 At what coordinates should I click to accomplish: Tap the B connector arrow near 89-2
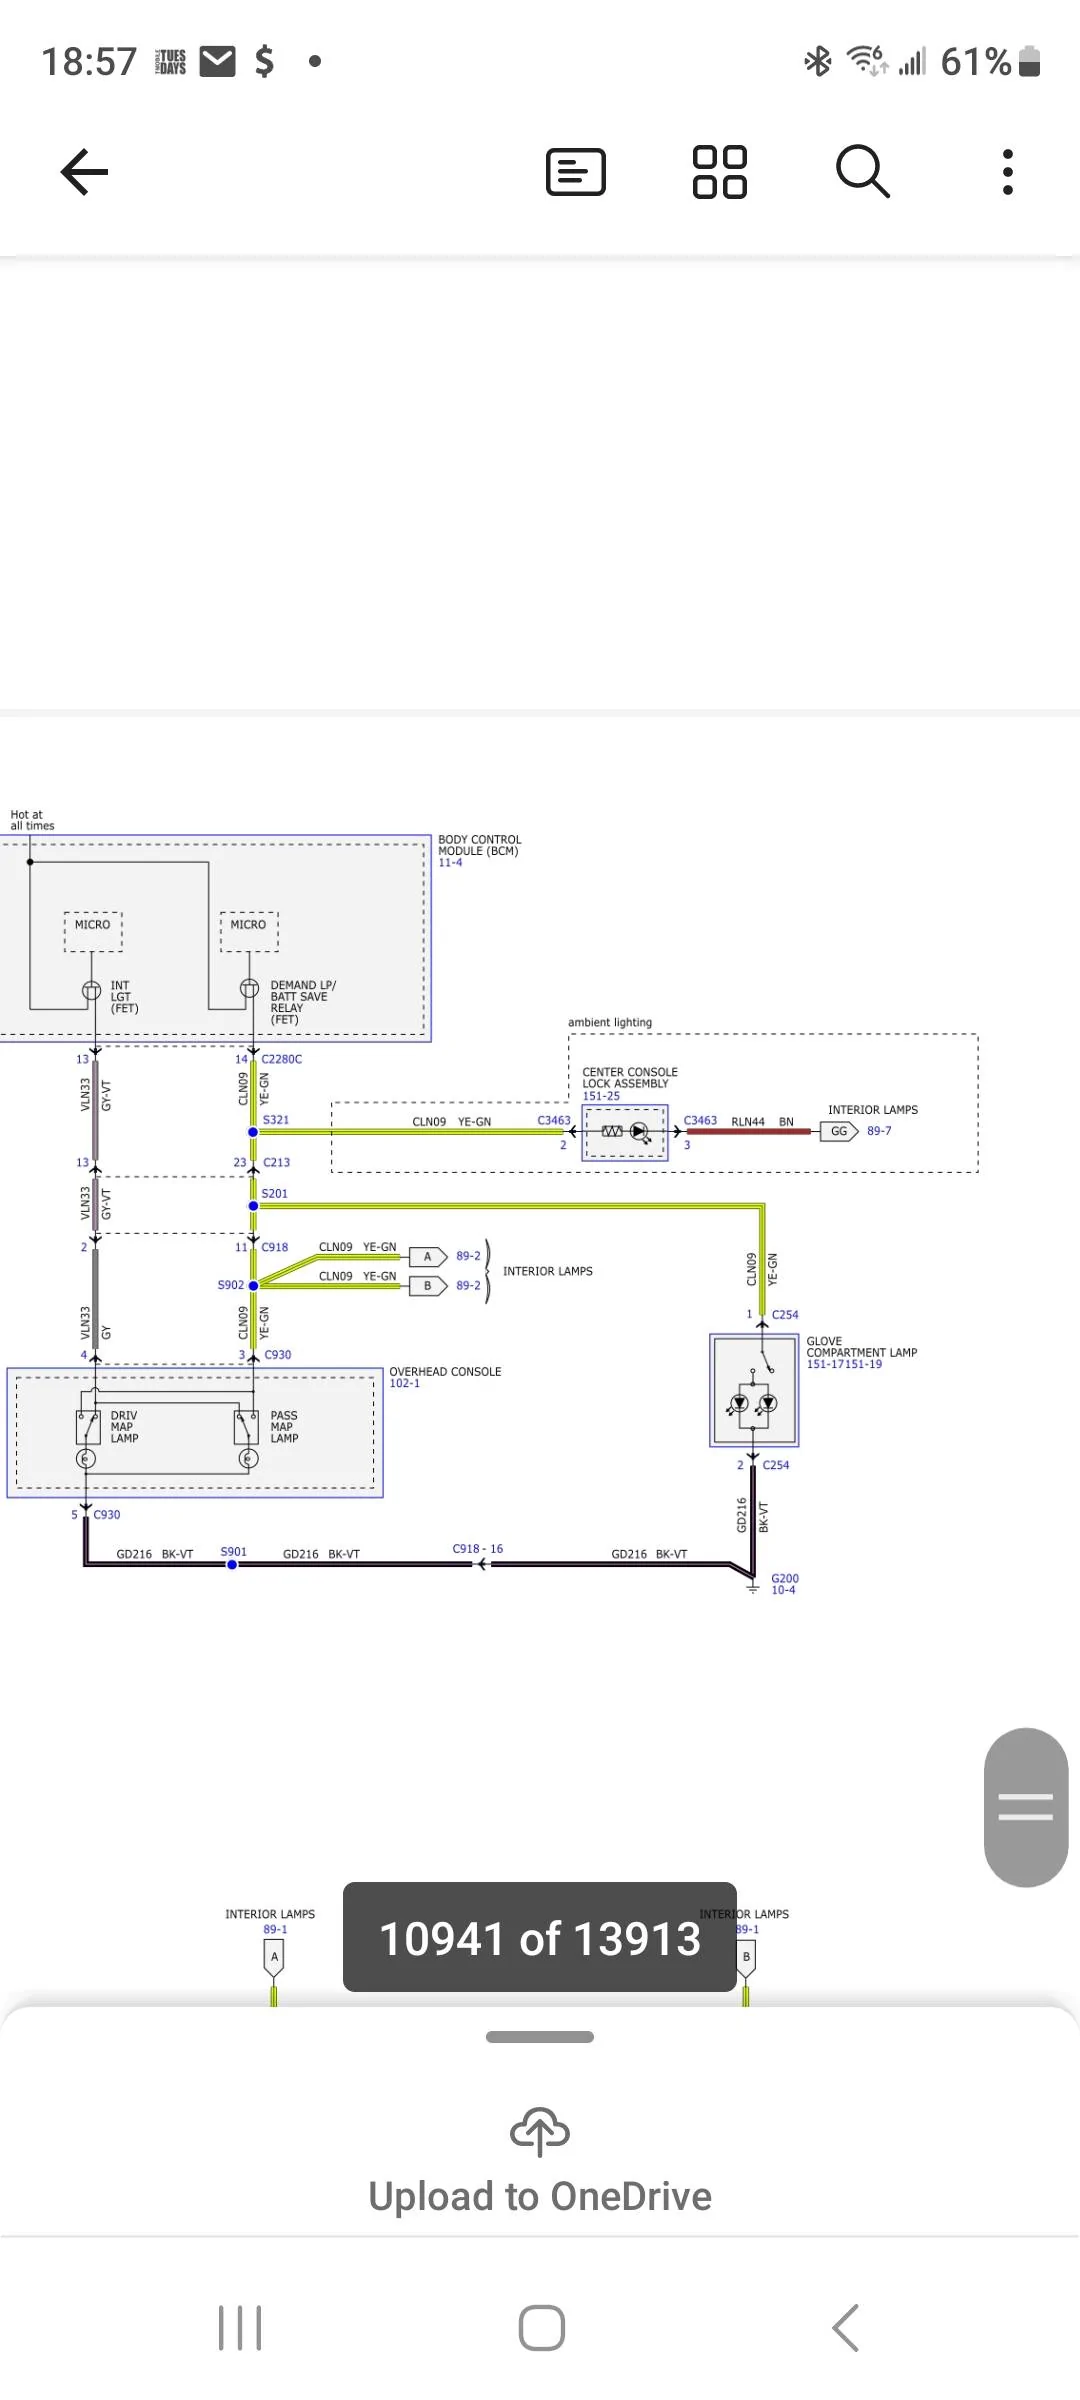point(428,1286)
